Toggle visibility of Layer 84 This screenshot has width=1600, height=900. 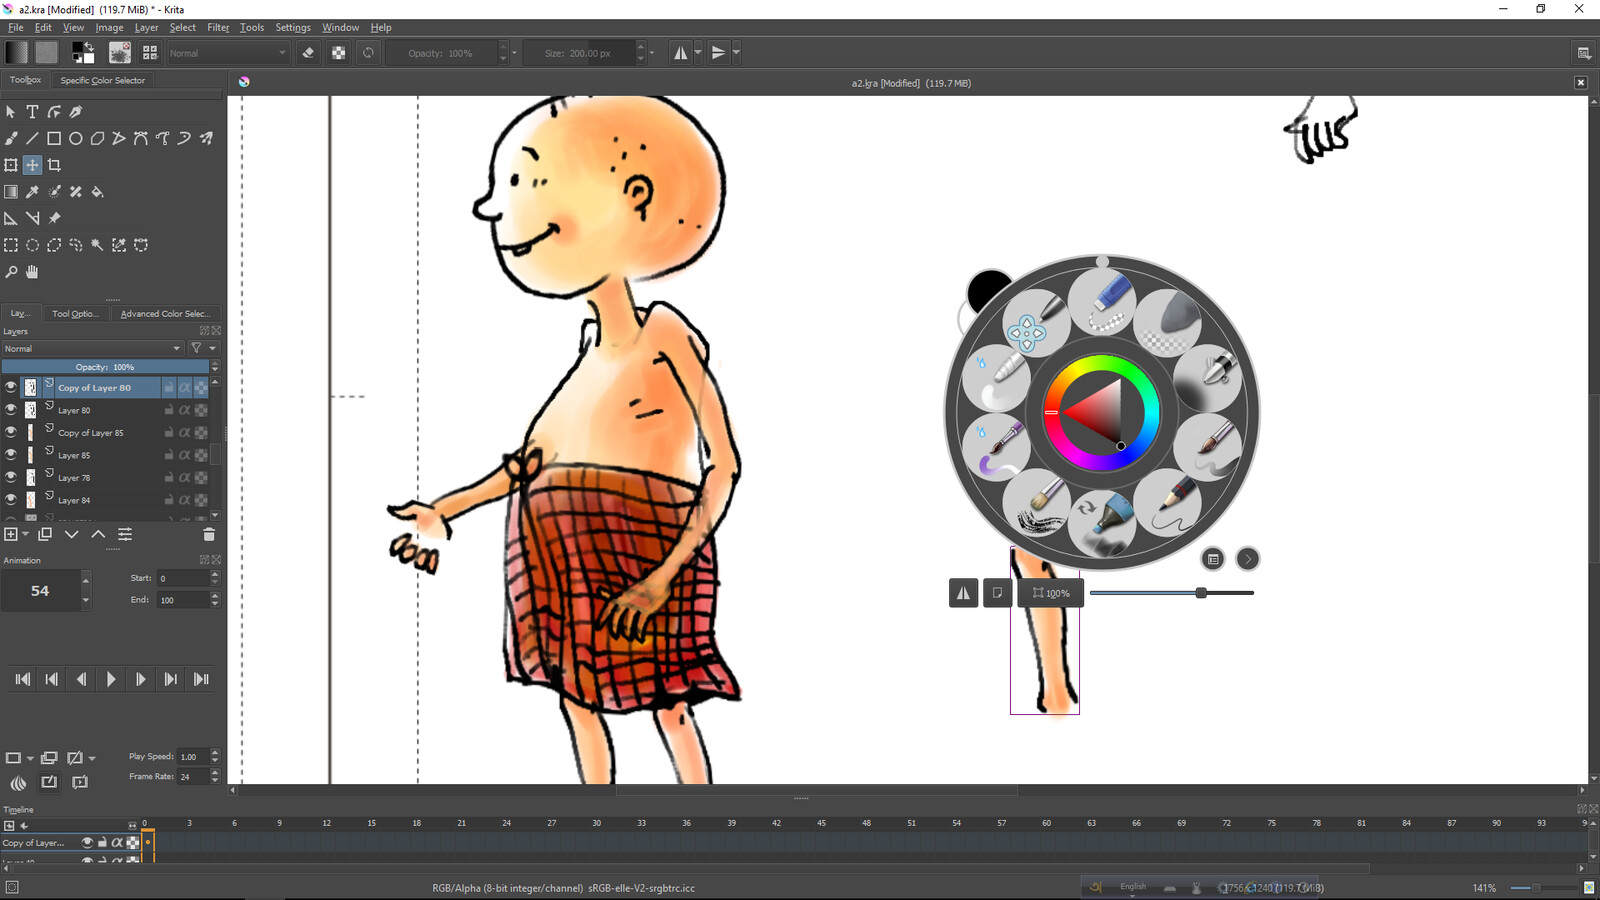(x=10, y=500)
